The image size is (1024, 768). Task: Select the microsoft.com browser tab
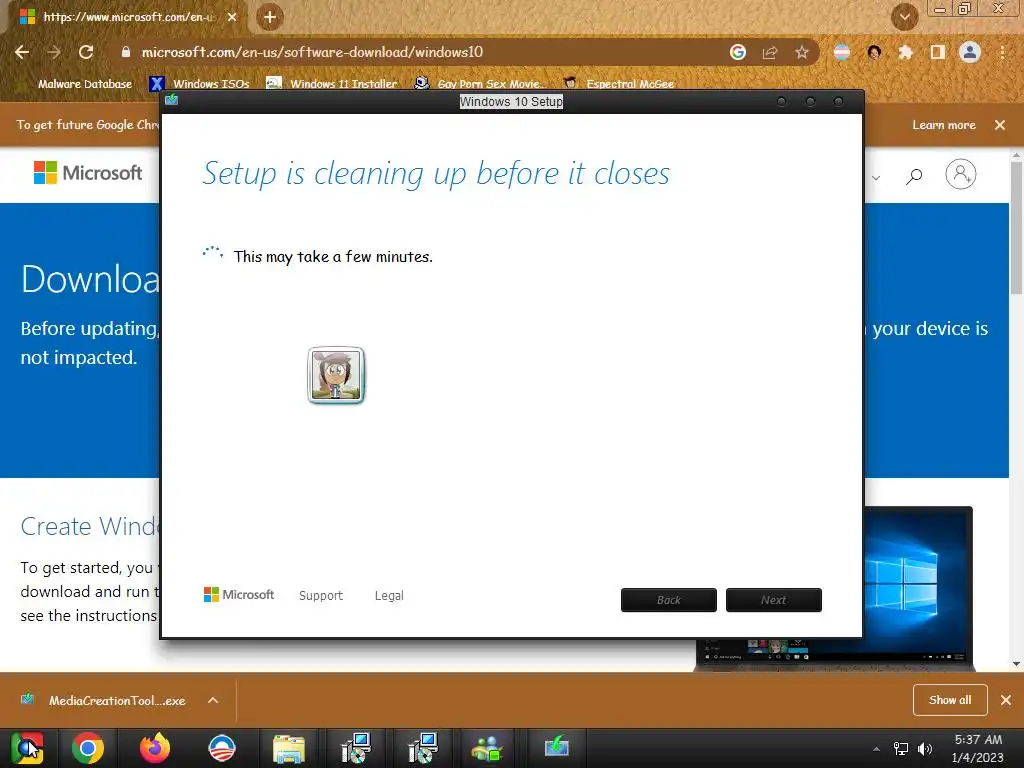(127, 18)
